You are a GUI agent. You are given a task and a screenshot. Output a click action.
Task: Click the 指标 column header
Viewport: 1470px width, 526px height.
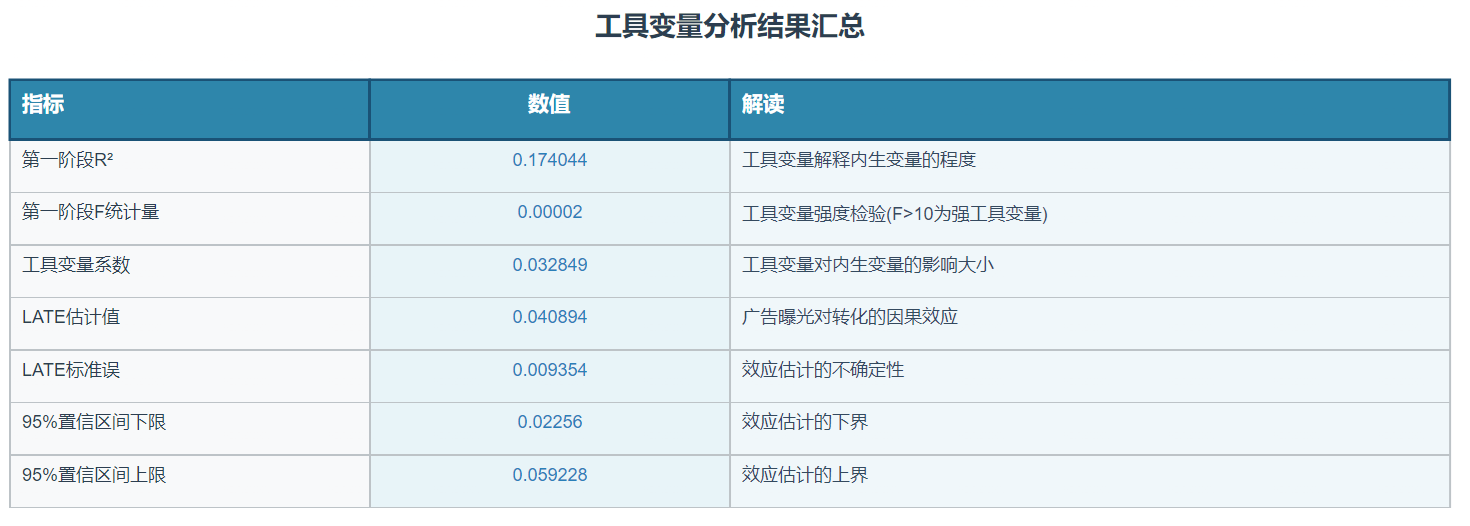pos(43,105)
